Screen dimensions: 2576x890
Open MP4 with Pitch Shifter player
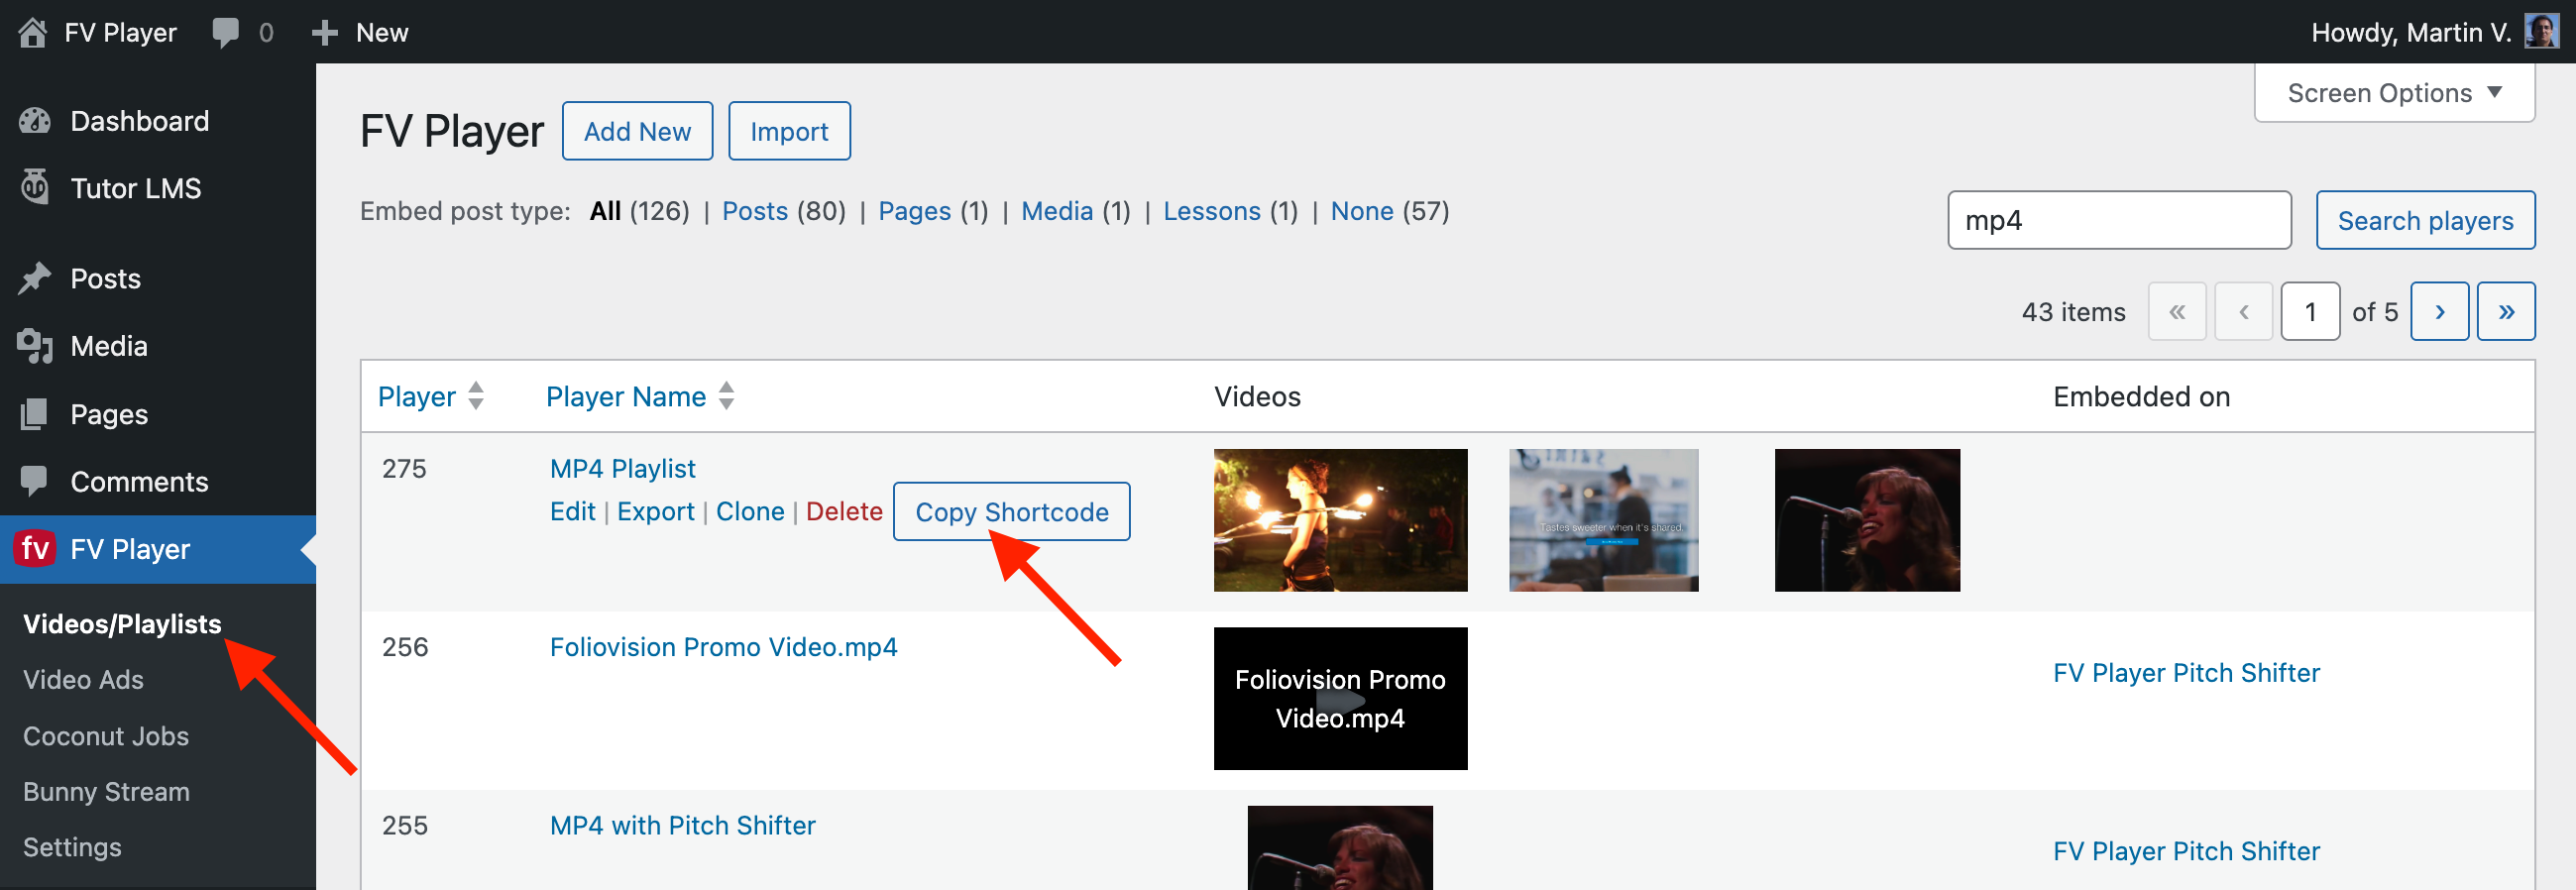(x=682, y=825)
